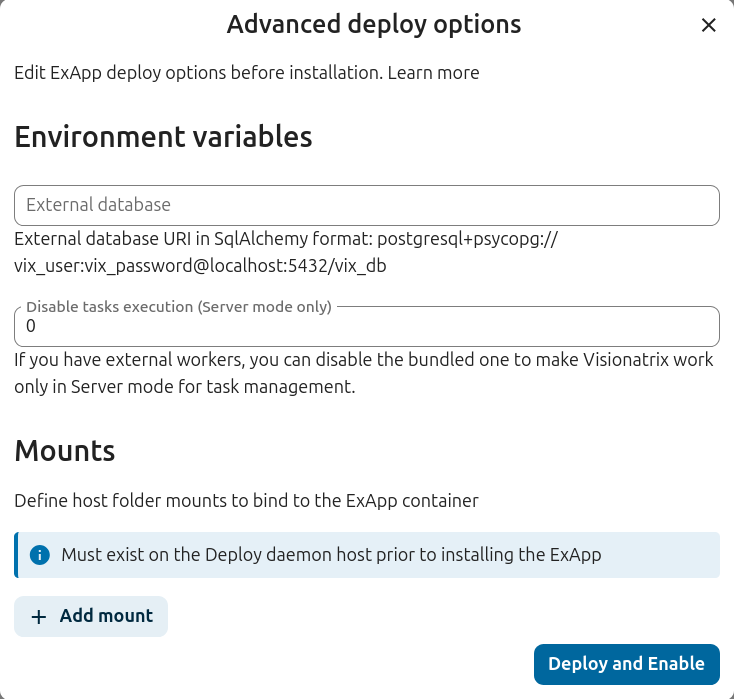Select the Environment variables heading
The image size is (734, 699).
point(163,136)
